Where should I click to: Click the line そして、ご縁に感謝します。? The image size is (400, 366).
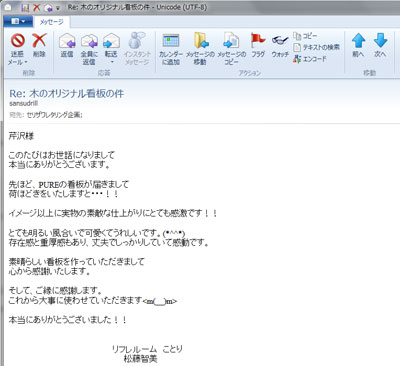tap(55, 290)
